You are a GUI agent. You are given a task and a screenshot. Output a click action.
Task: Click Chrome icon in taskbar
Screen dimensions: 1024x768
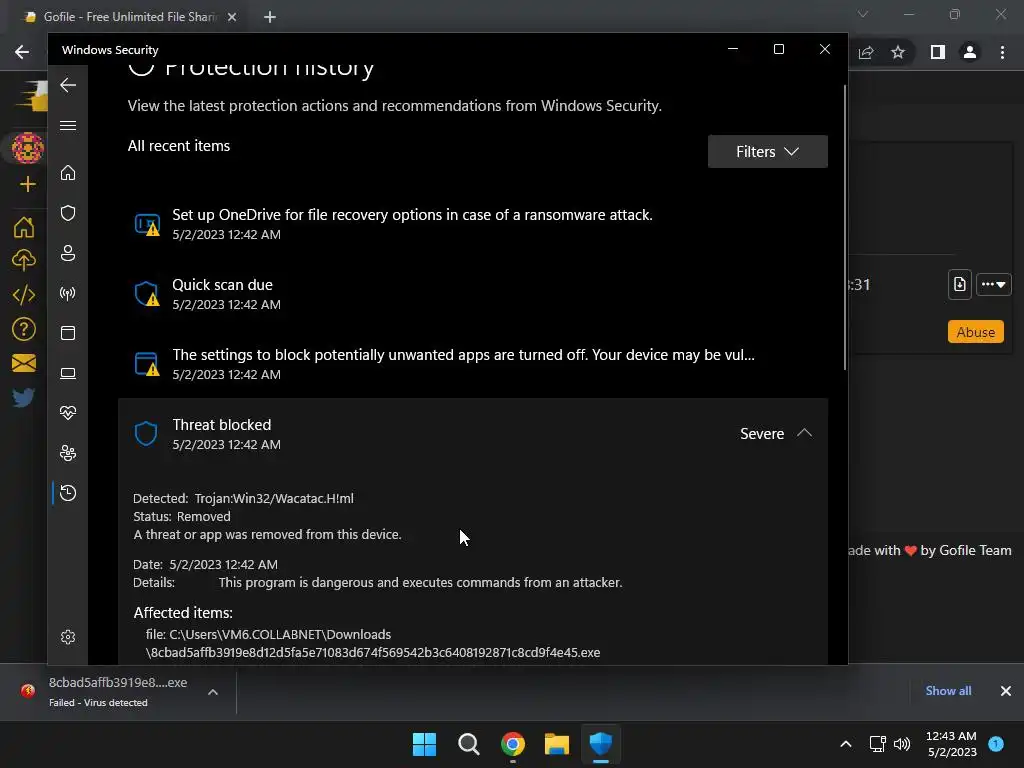513,744
